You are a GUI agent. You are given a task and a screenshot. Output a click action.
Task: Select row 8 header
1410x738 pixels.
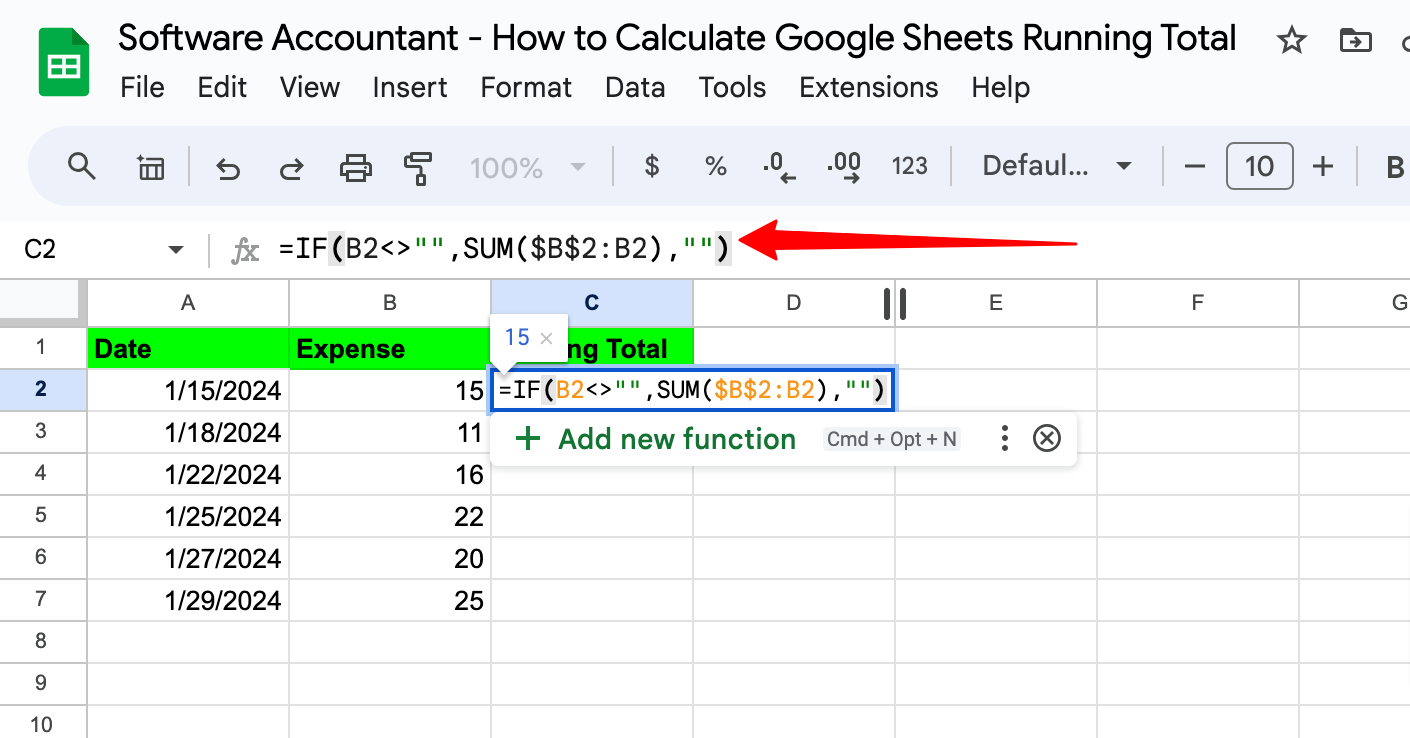point(43,641)
